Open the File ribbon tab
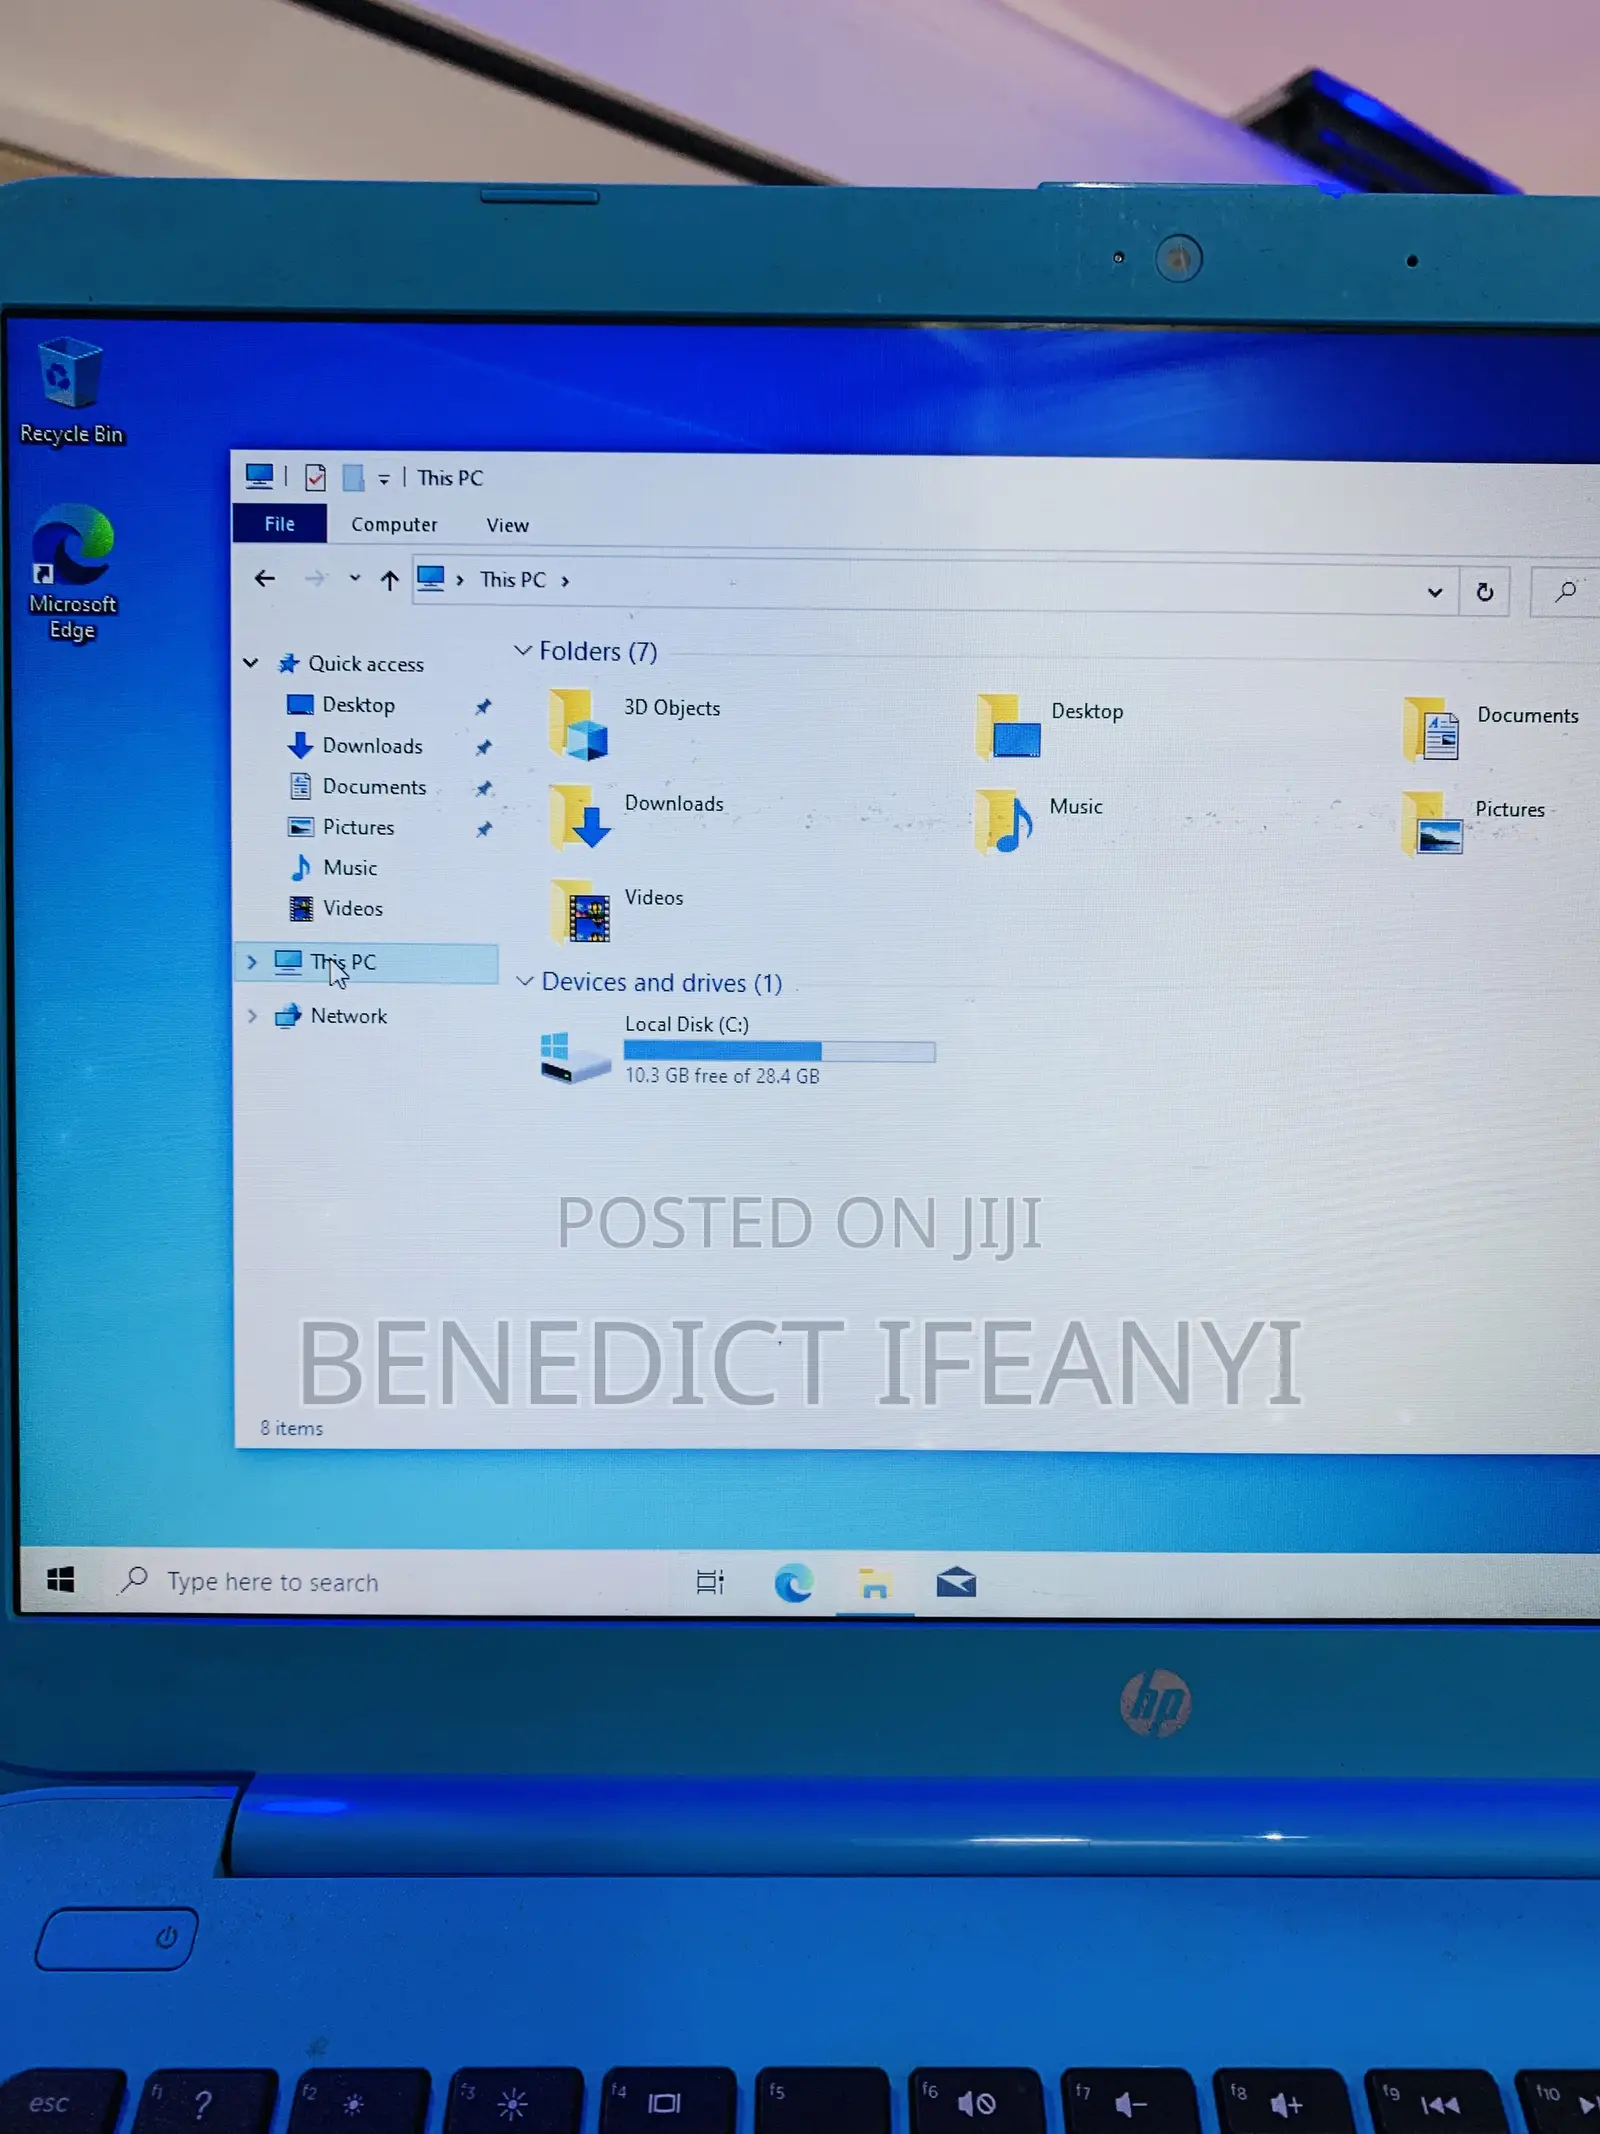1600x2134 pixels. click(x=279, y=523)
